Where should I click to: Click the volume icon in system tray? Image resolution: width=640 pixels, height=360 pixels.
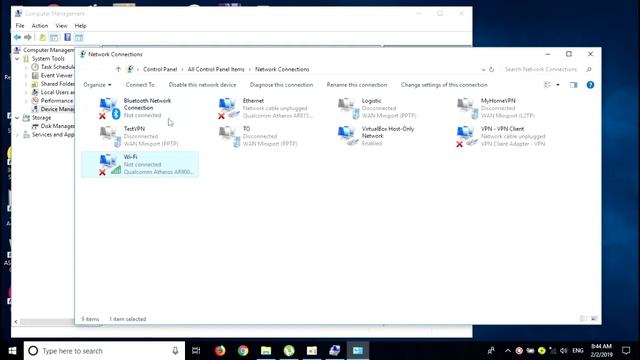[x=564, y=351]
